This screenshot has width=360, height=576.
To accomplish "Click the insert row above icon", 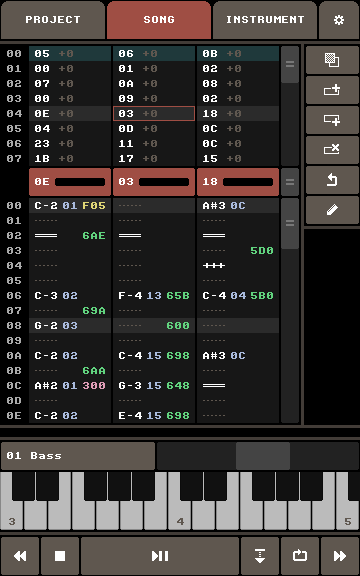I will [x=332, y=90].
